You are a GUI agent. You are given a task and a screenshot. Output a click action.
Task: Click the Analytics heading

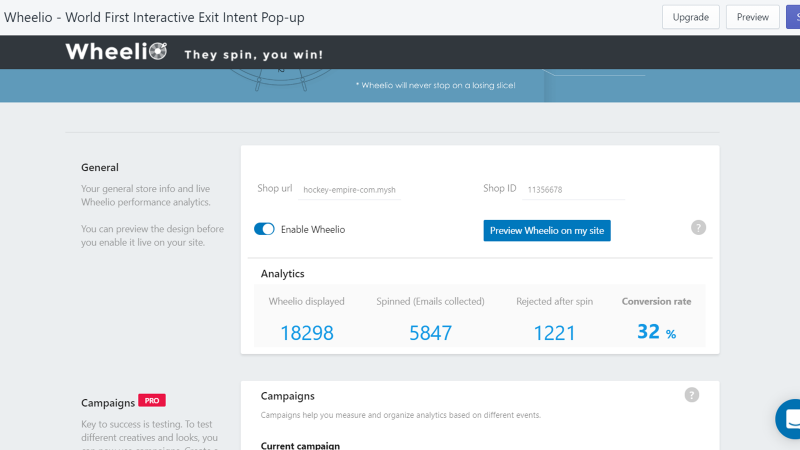point(283,273)
